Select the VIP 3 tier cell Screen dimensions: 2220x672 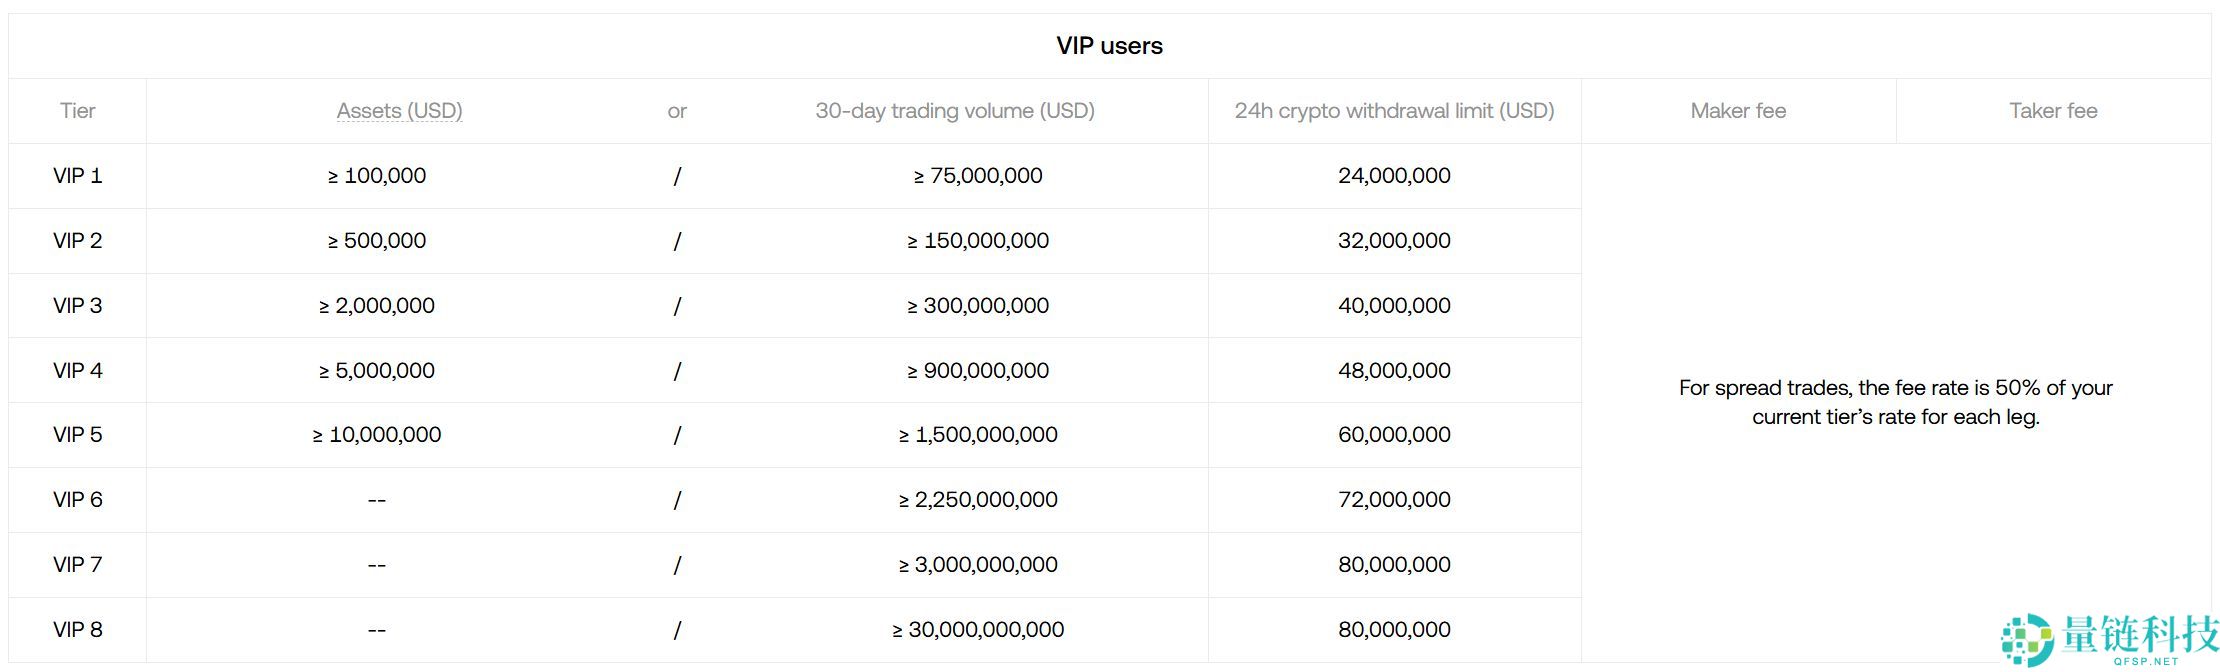[78, 306]
